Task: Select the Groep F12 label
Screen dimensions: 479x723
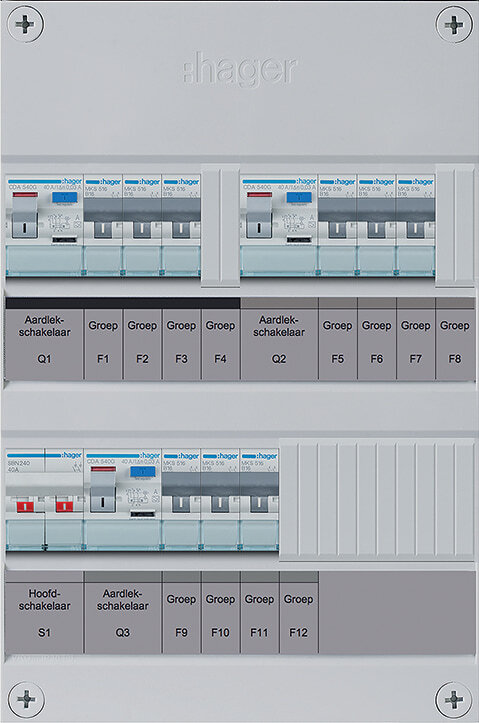Action: click(298, 616)
